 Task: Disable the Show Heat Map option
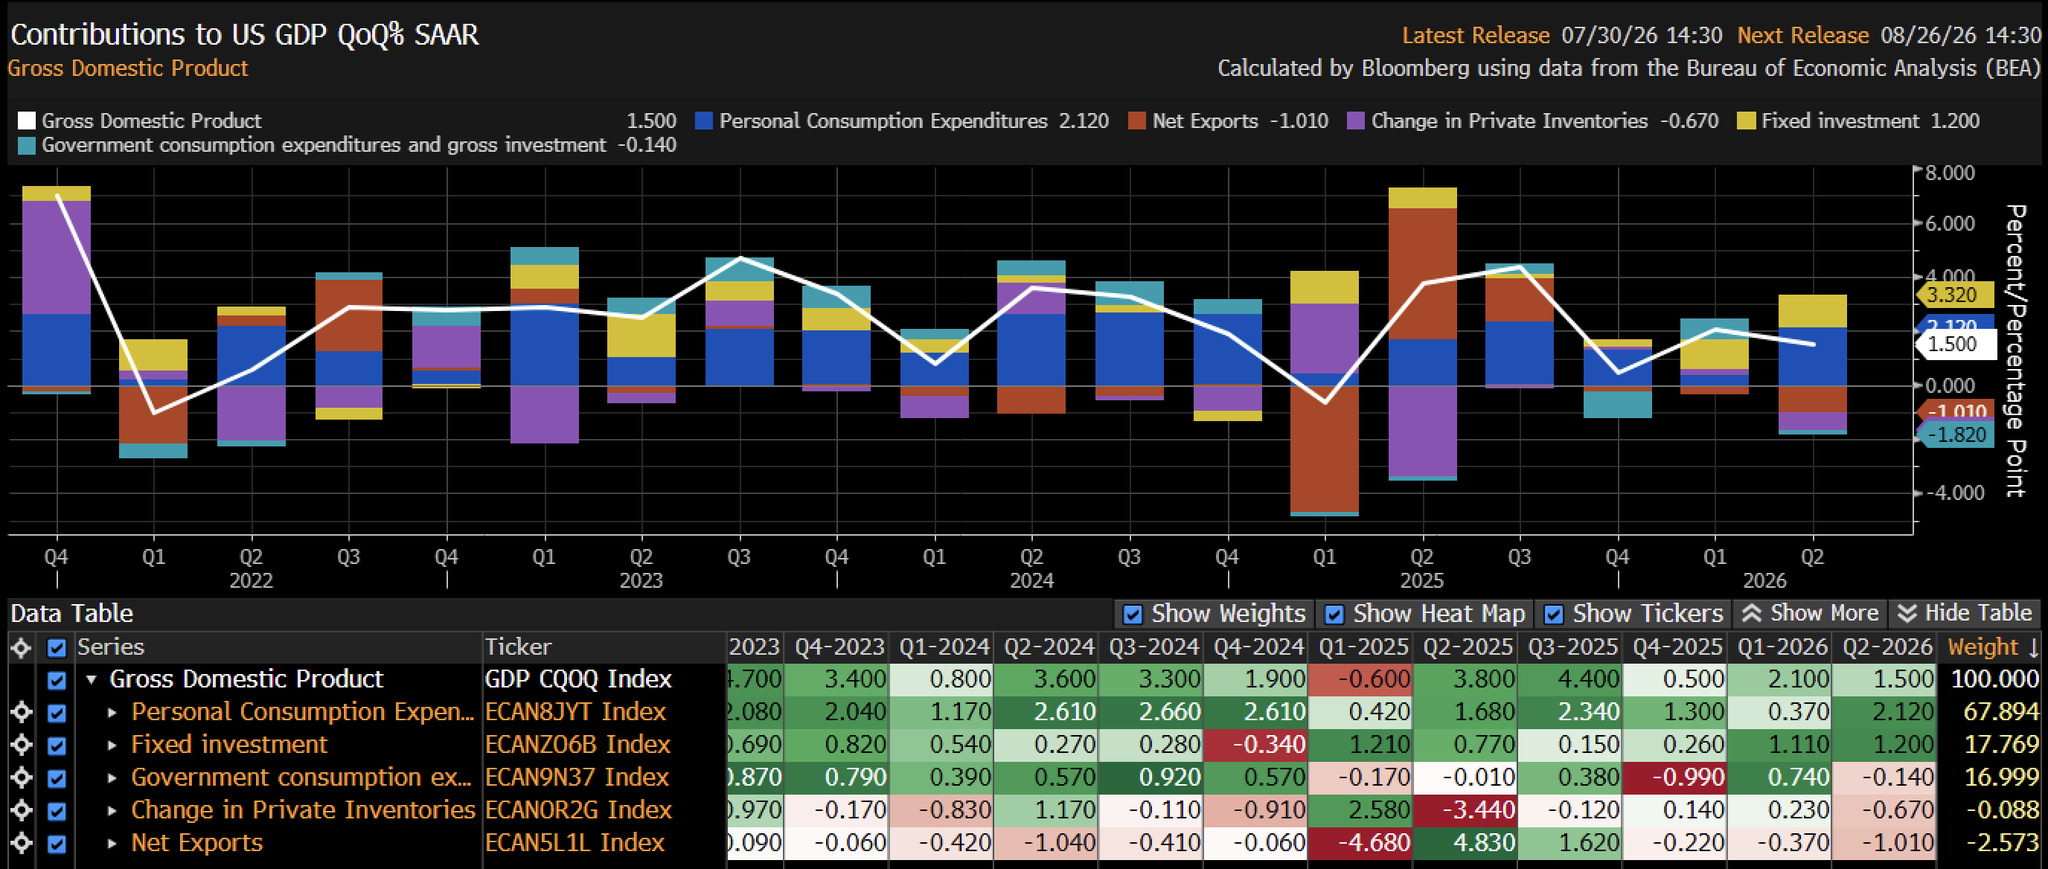point(1334,614)
